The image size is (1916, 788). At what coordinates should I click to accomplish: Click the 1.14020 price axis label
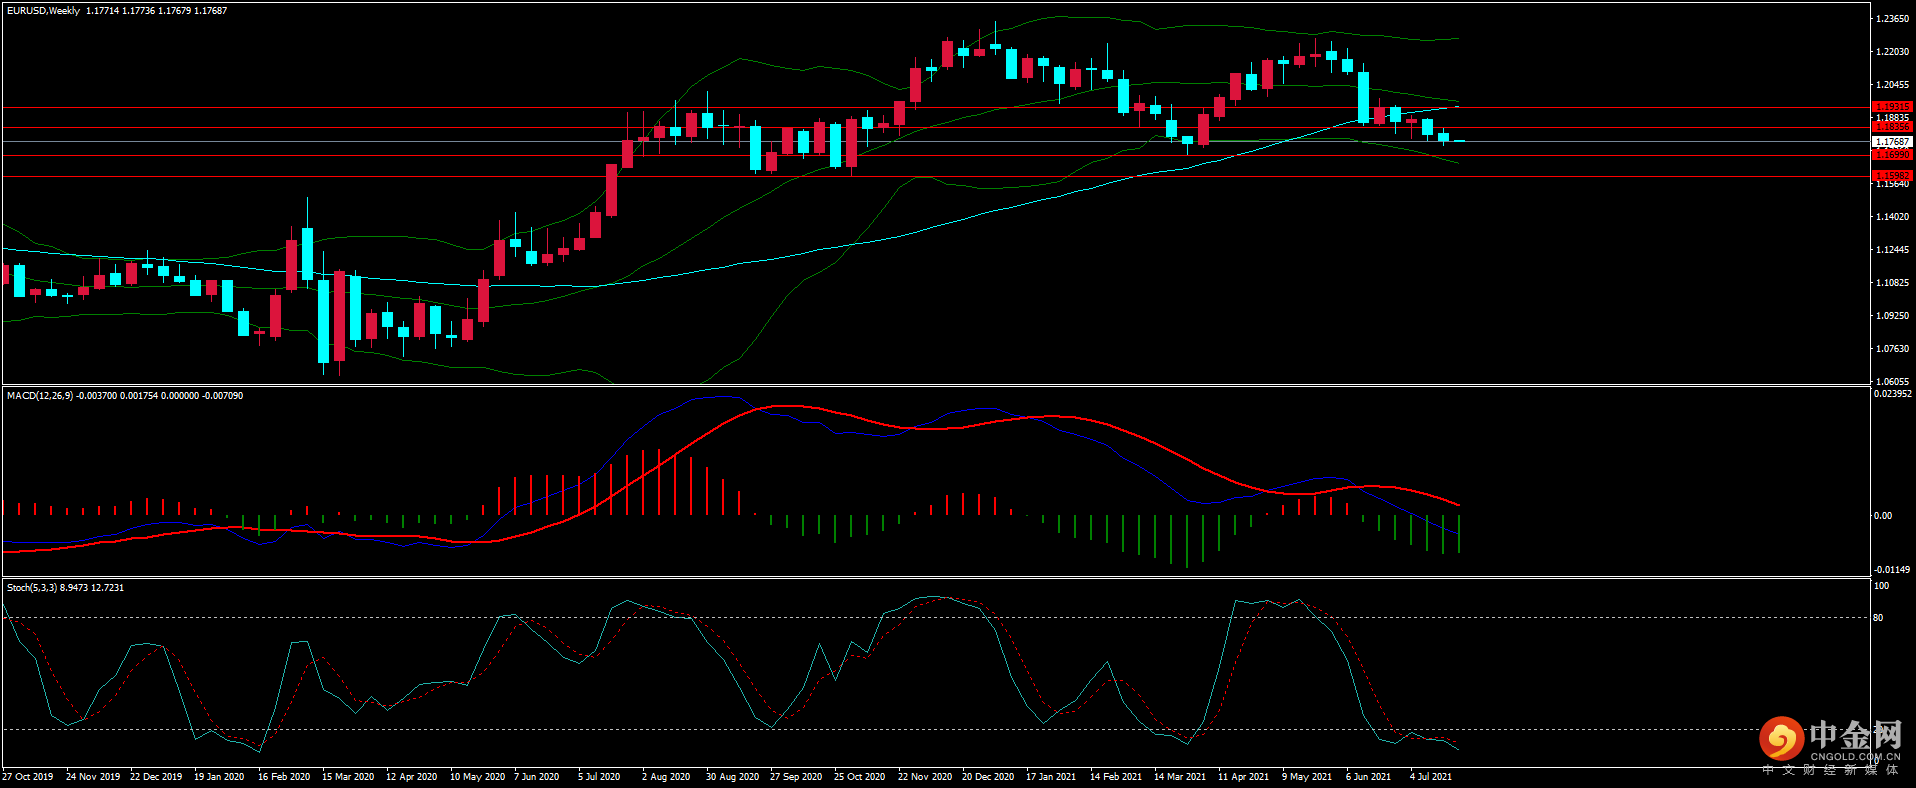[x=1892, y=217]
